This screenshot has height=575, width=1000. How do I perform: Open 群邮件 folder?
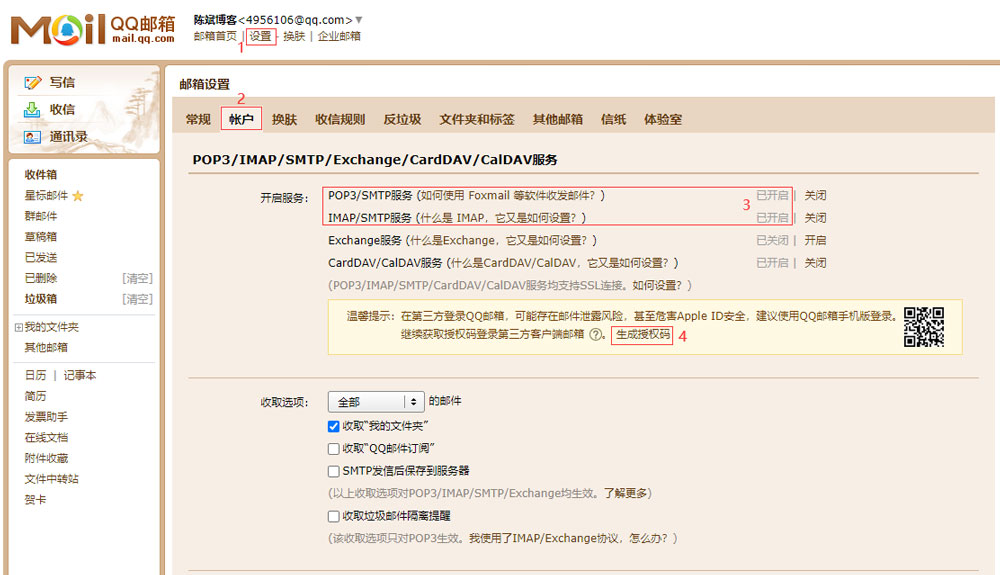point(41,216)
